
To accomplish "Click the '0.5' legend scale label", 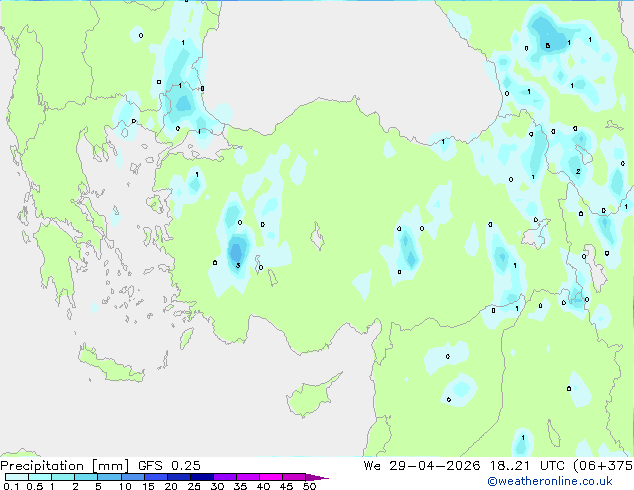I will tap(34, 486).
